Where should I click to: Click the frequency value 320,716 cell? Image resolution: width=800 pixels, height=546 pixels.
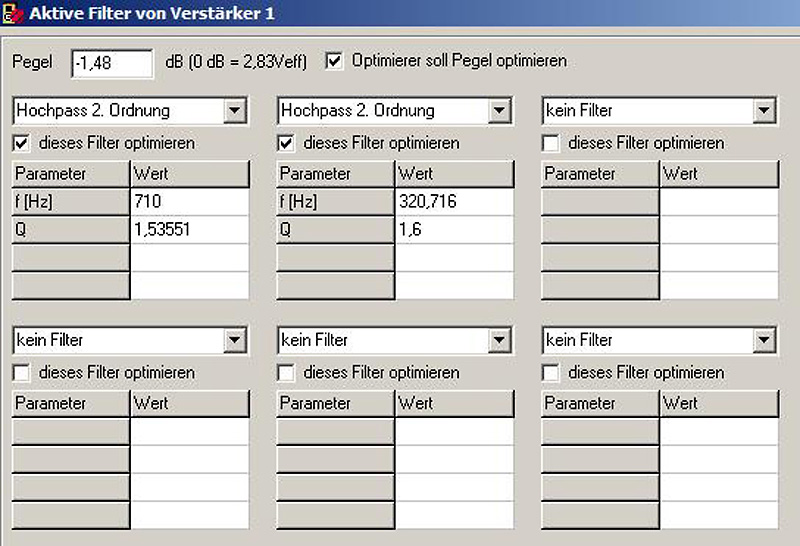(453, 201)
